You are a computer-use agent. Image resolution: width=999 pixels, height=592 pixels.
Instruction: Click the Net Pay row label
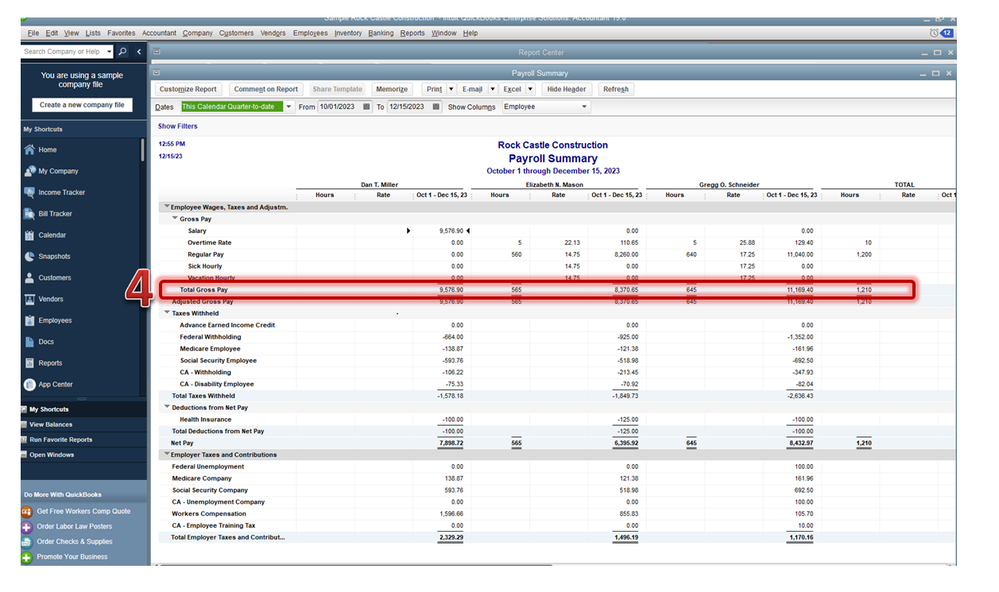click(182, 443)
